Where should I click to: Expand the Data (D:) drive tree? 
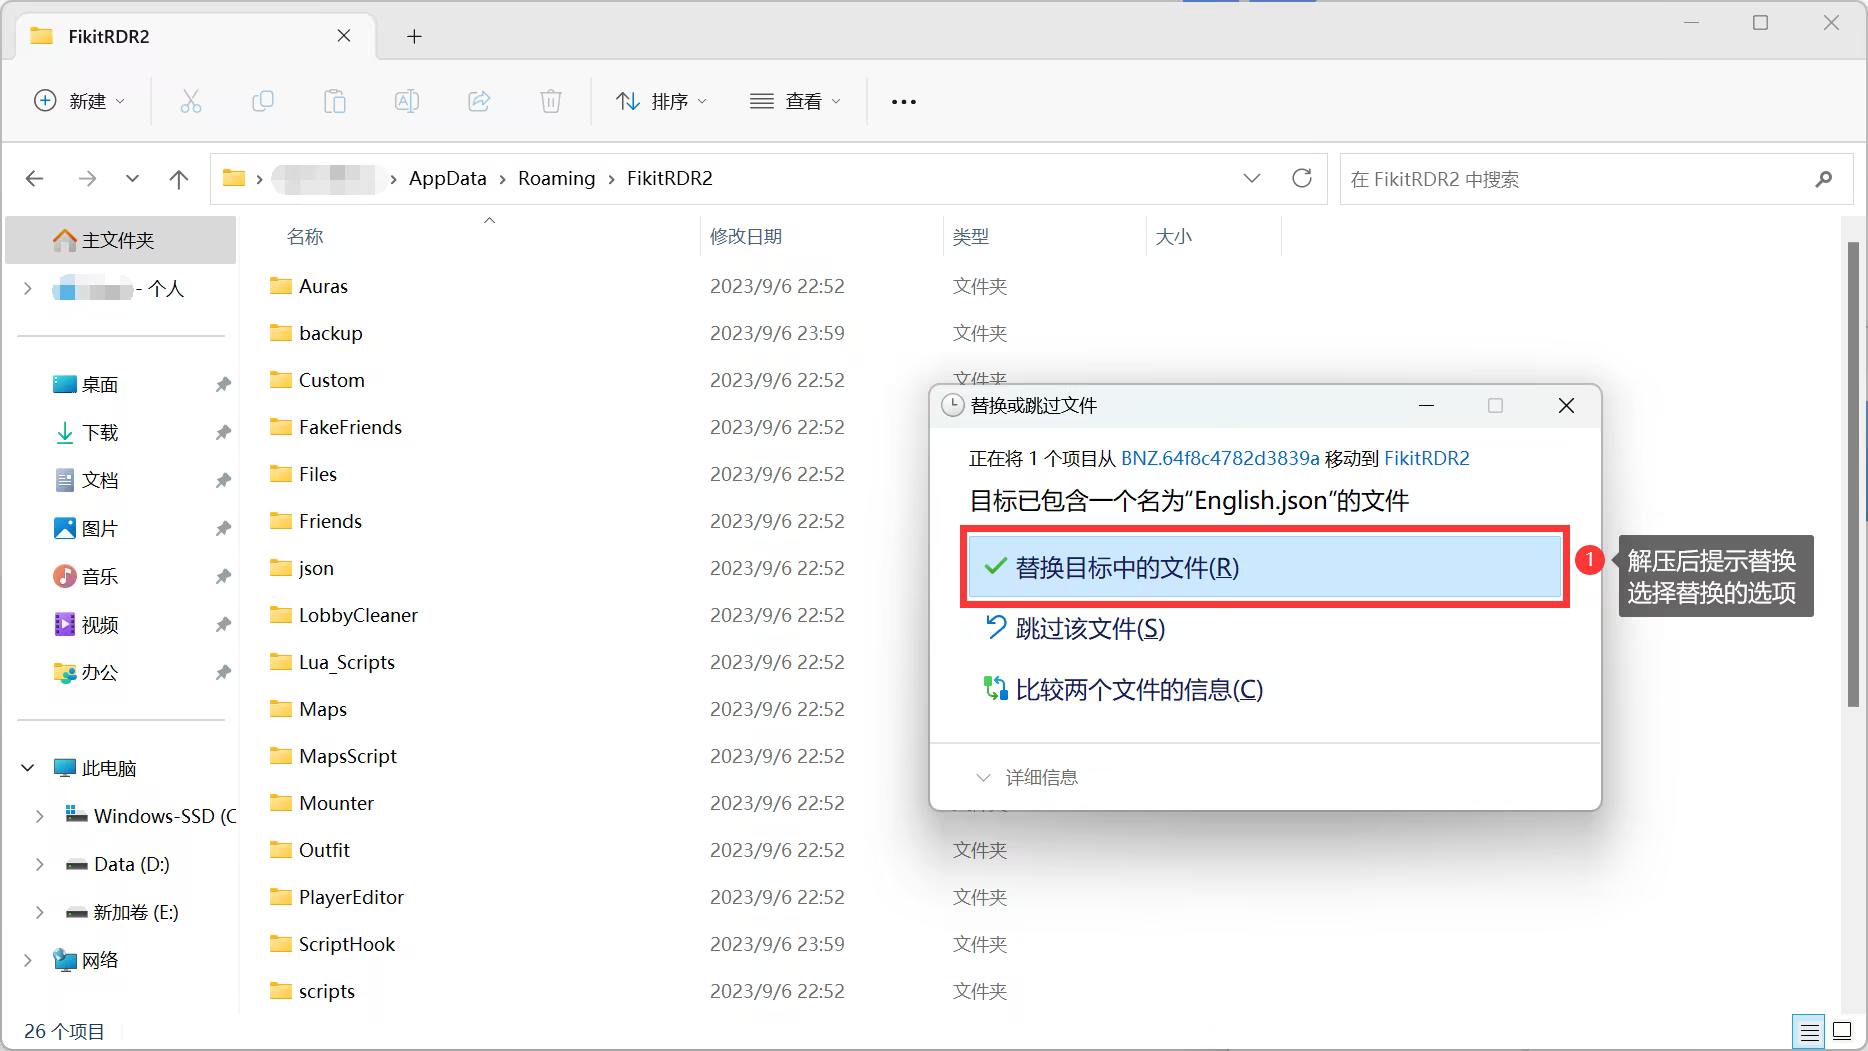pos(39,864)
